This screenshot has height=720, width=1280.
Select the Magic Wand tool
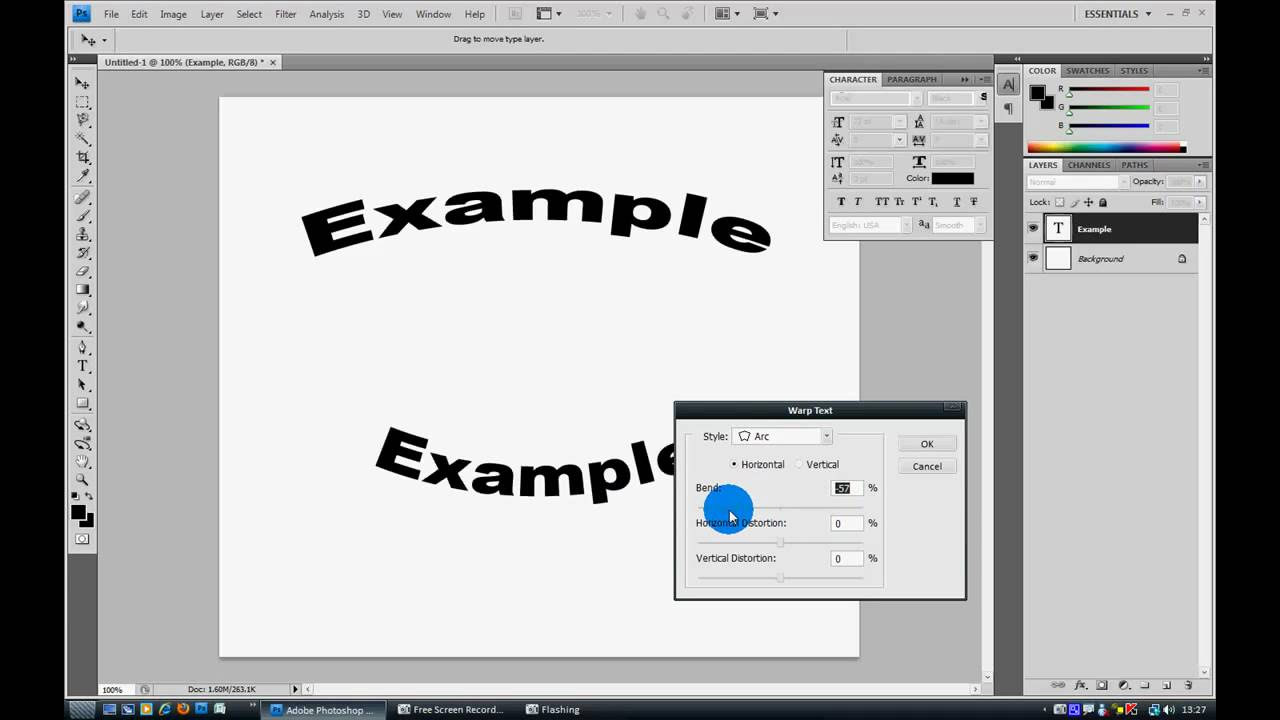[x=83, y=139]
